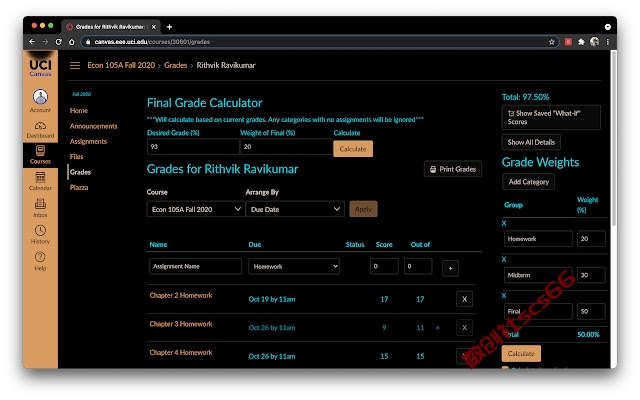Click Add Category button
640x400 pixels.
(529, 182)
